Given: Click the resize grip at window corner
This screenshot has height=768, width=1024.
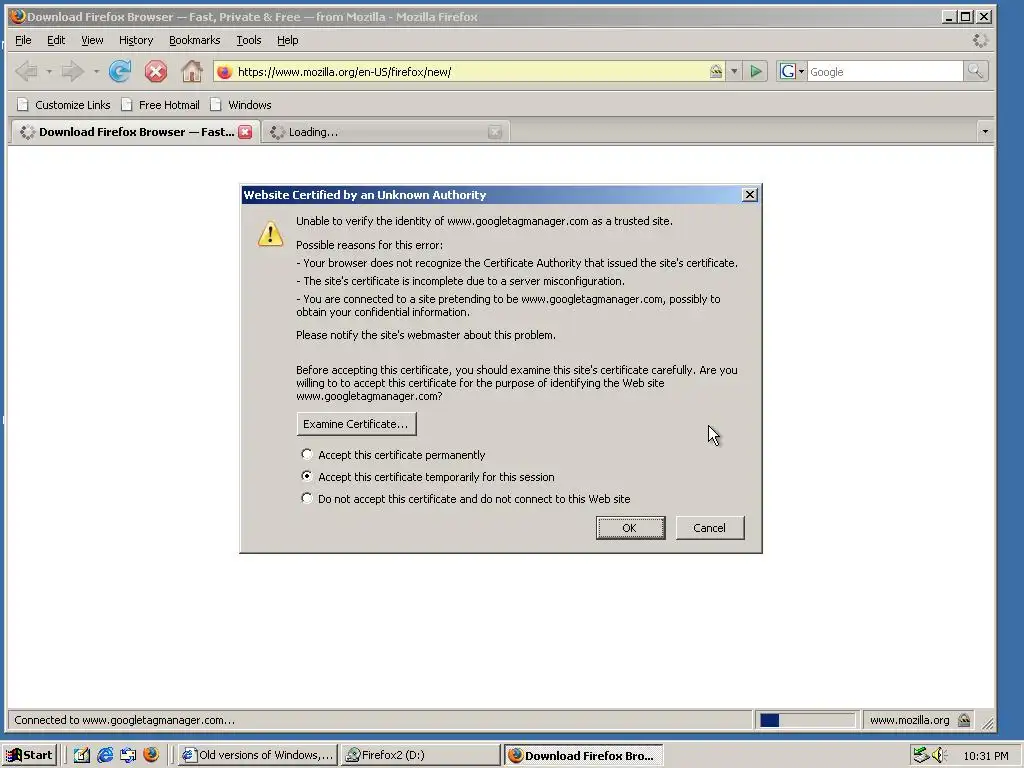Looking at the screenshot, I should pyautogui.click(x=987, y=722).
